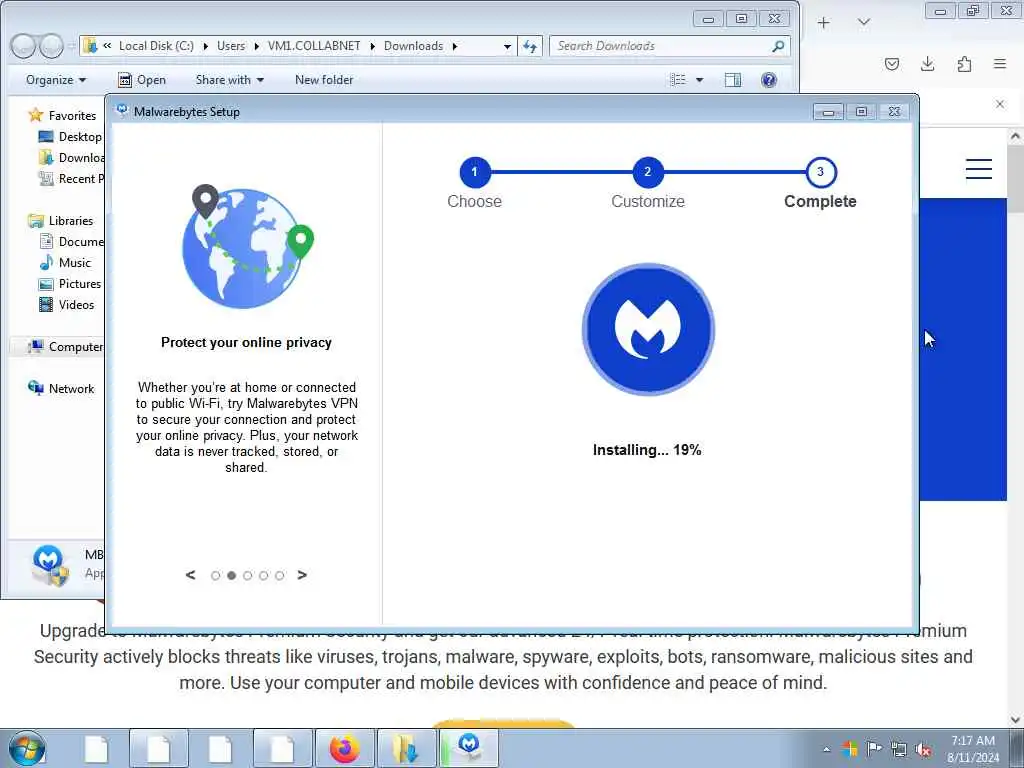Click Open in Explorer toolbar

pos(142,80)
